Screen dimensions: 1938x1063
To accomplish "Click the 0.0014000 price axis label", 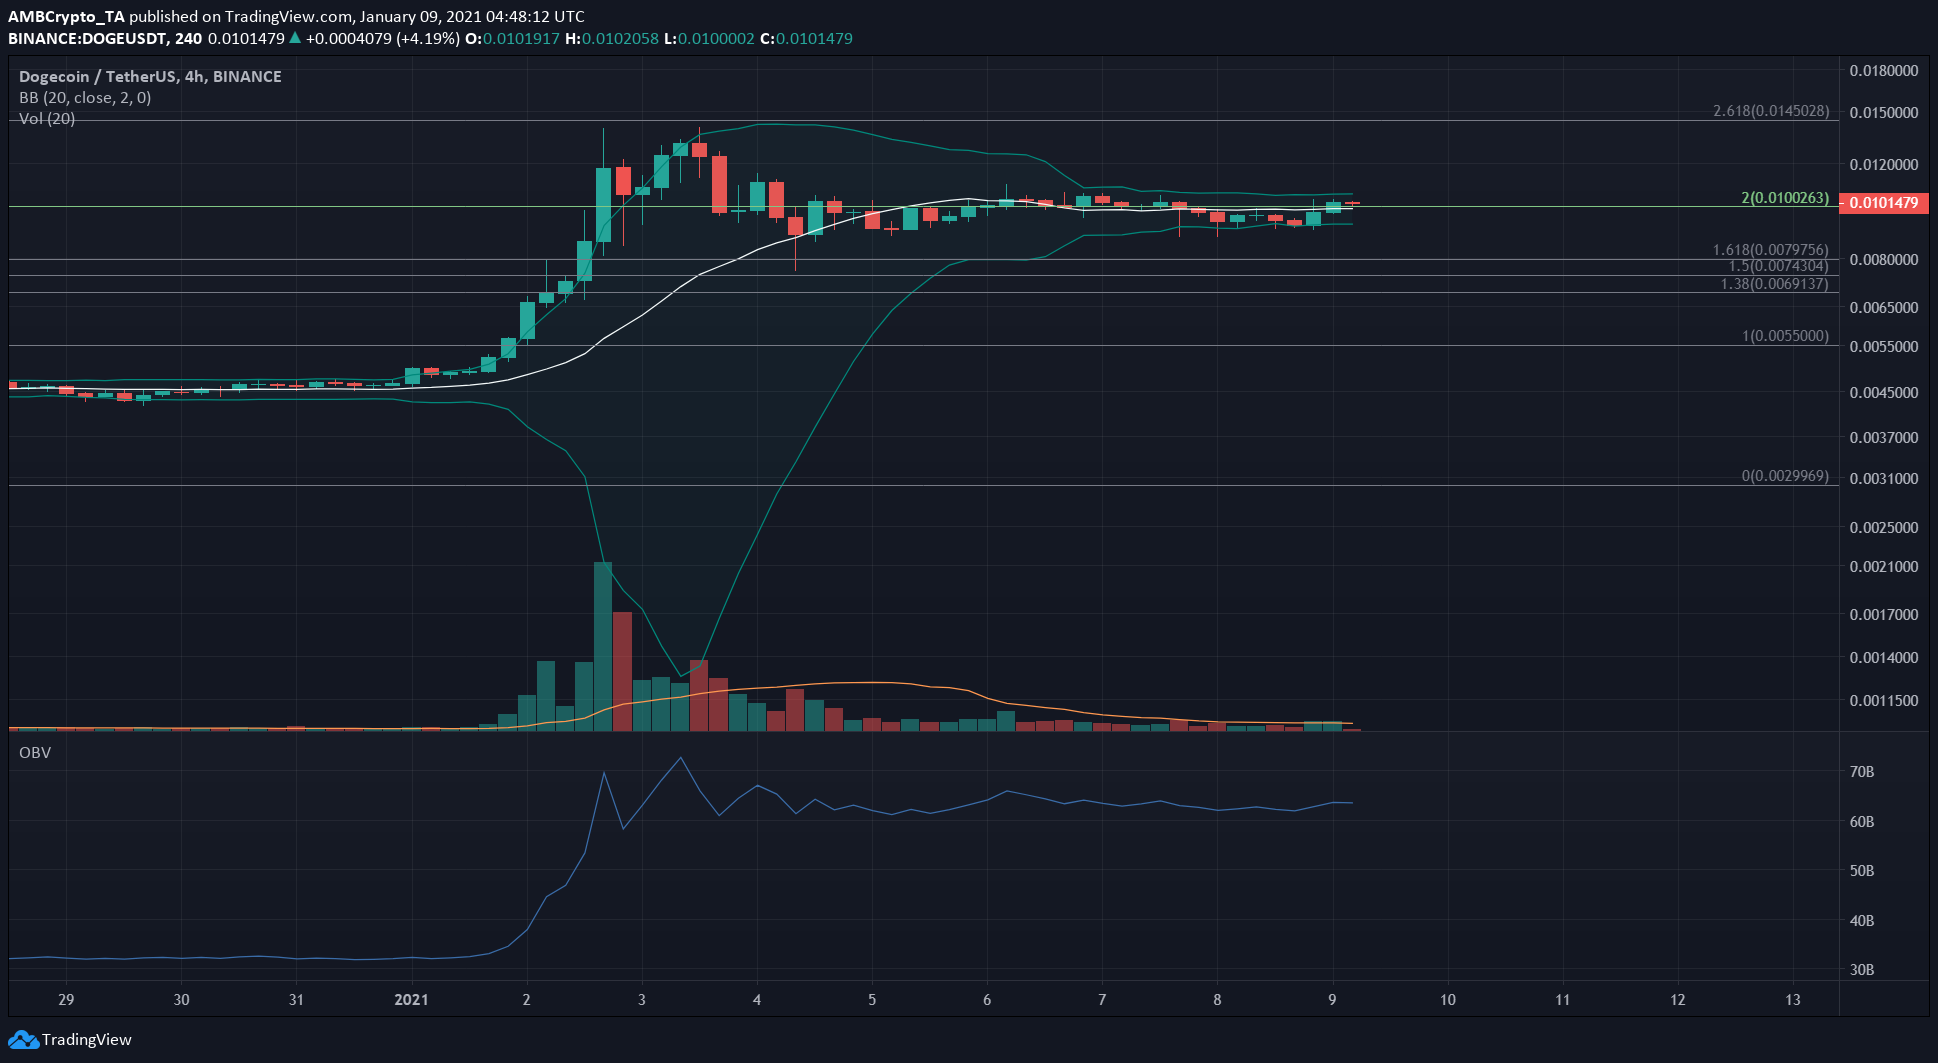I will tap(1884, 658).
